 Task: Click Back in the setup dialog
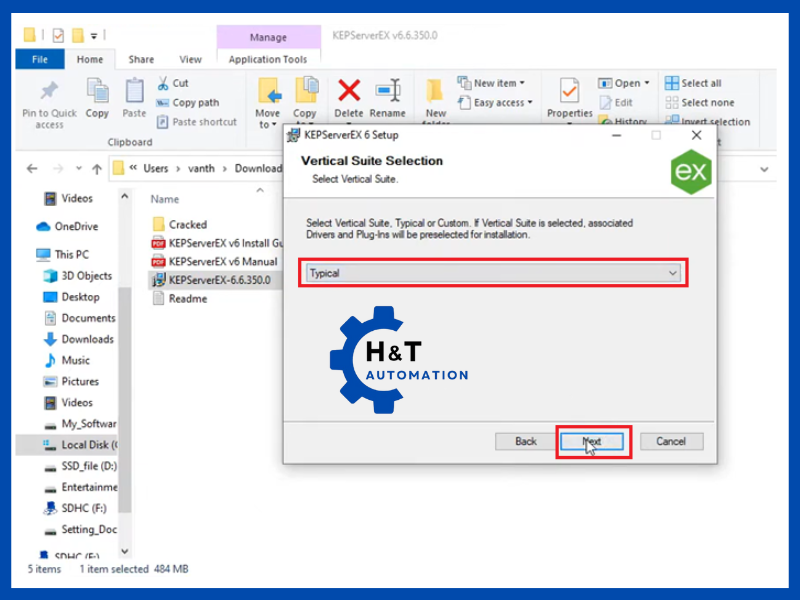point(526,441)
